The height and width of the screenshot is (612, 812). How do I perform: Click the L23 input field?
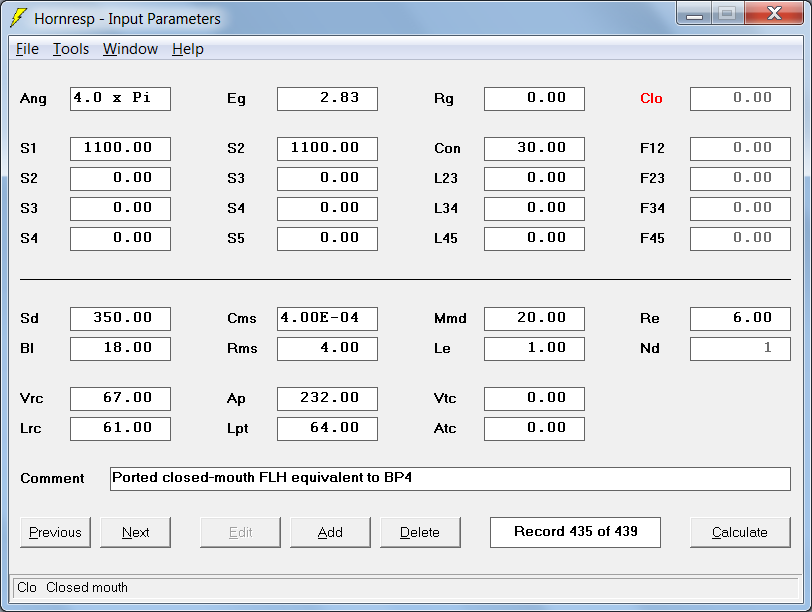click(534, 179)
